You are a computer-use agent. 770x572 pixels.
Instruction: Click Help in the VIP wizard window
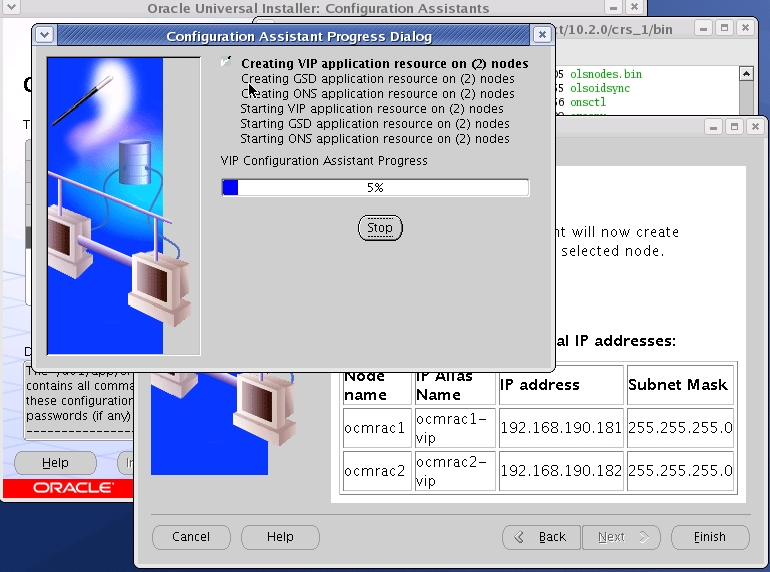pyautogui.click(x=280, y=537)
